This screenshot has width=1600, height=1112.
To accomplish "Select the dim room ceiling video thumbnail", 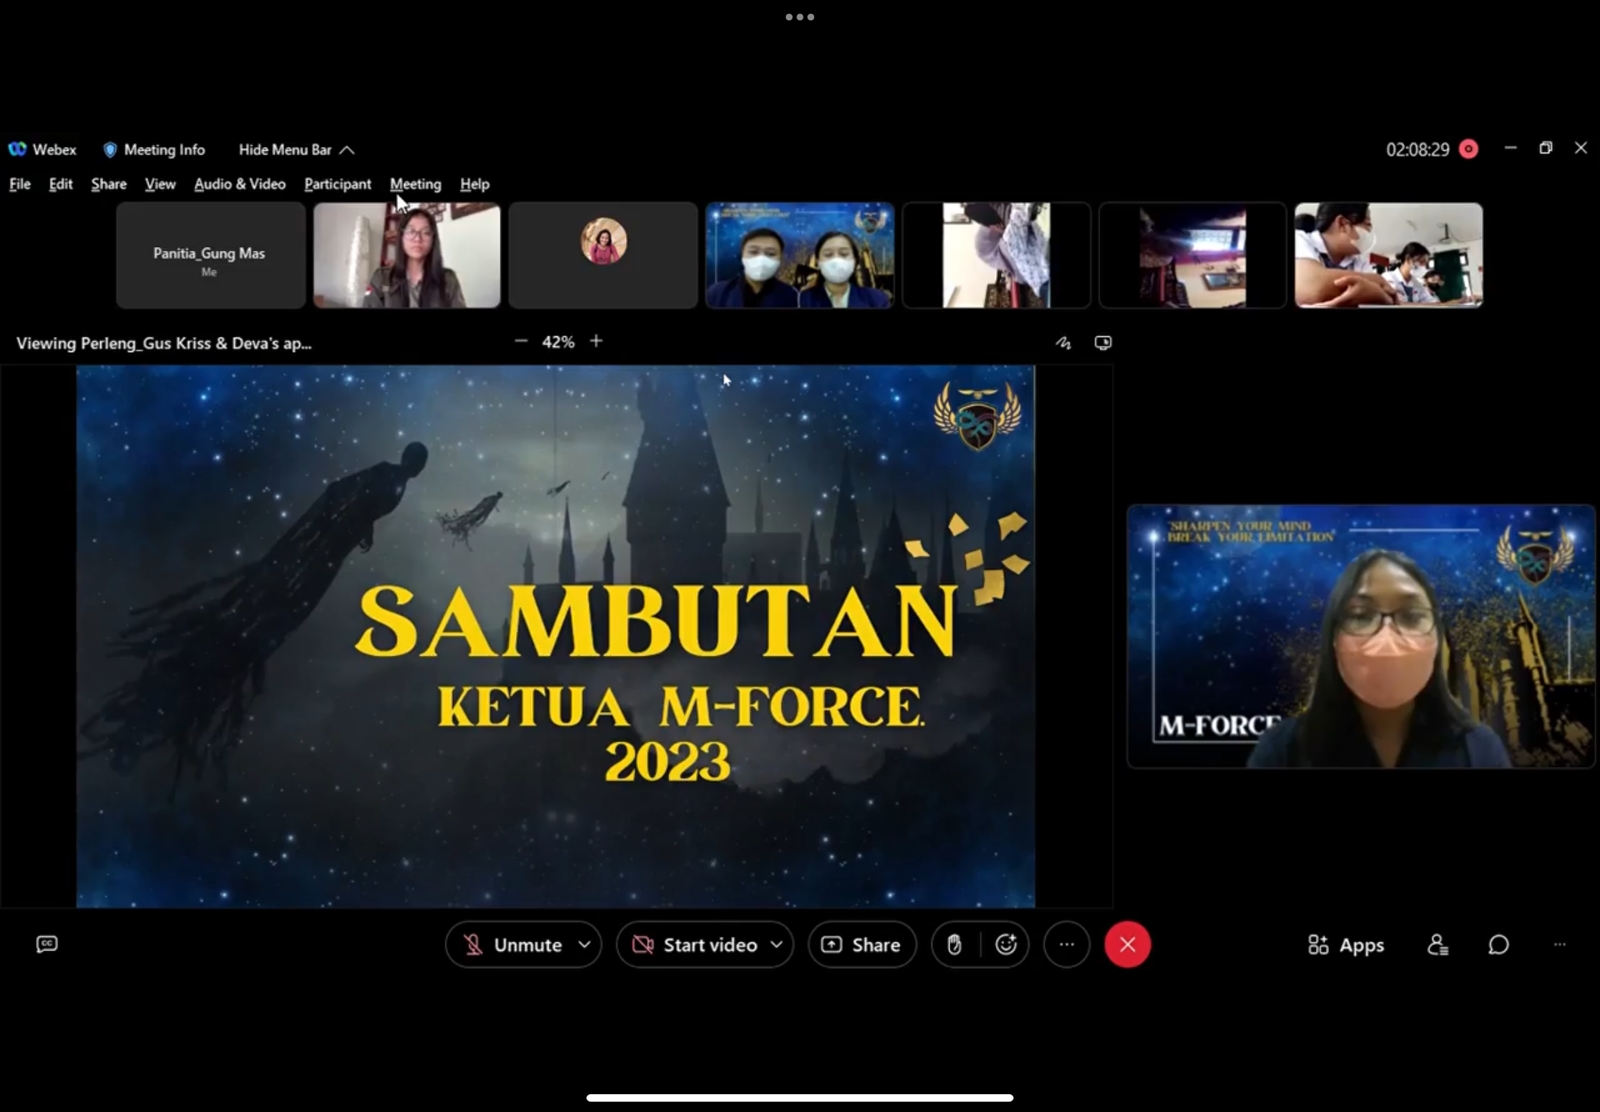I will [x=1192, y=255].
